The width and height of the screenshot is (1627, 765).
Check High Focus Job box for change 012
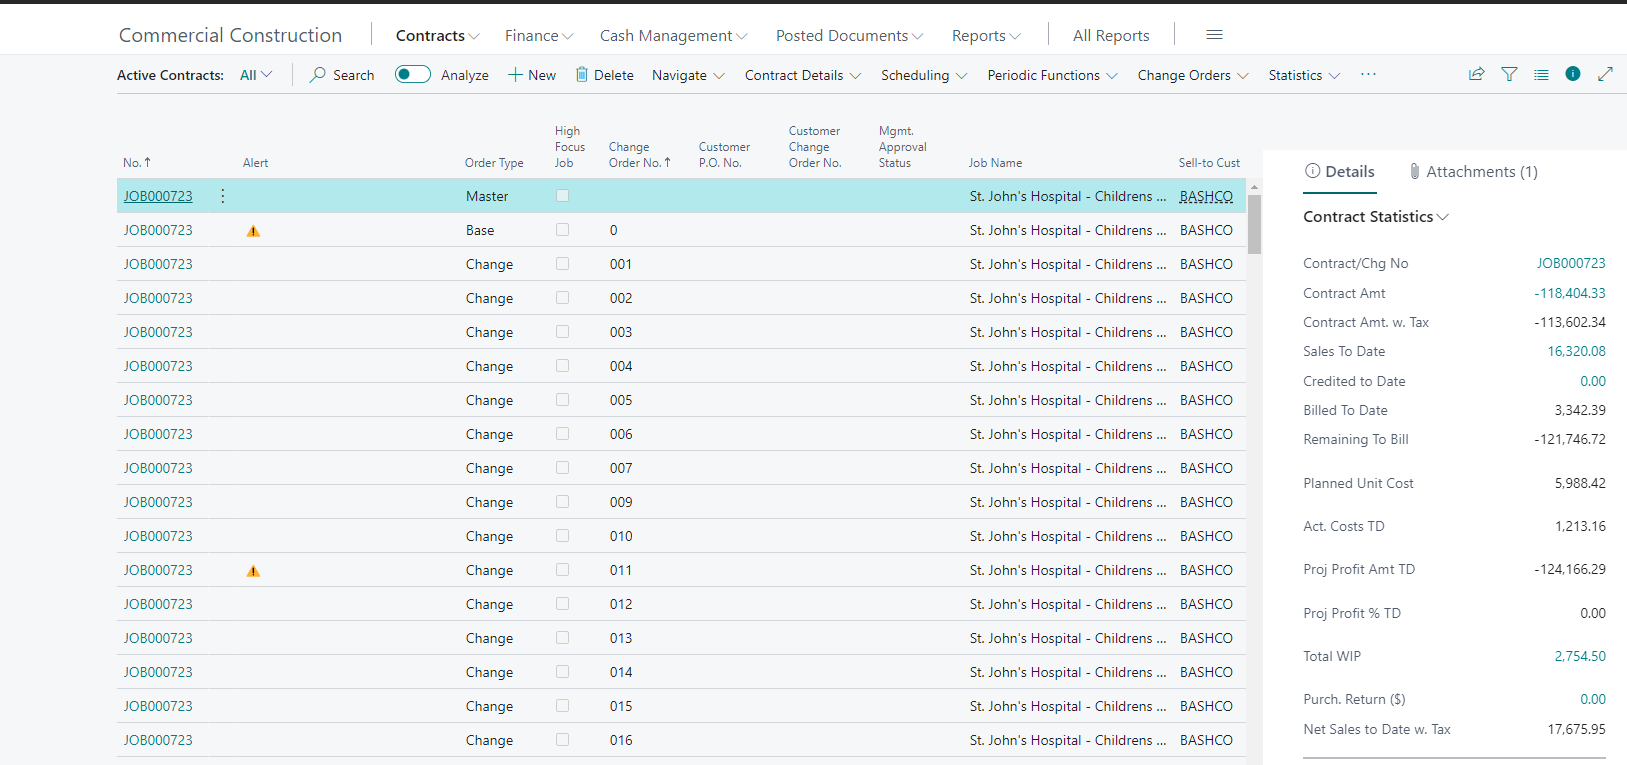pos(562,604)
